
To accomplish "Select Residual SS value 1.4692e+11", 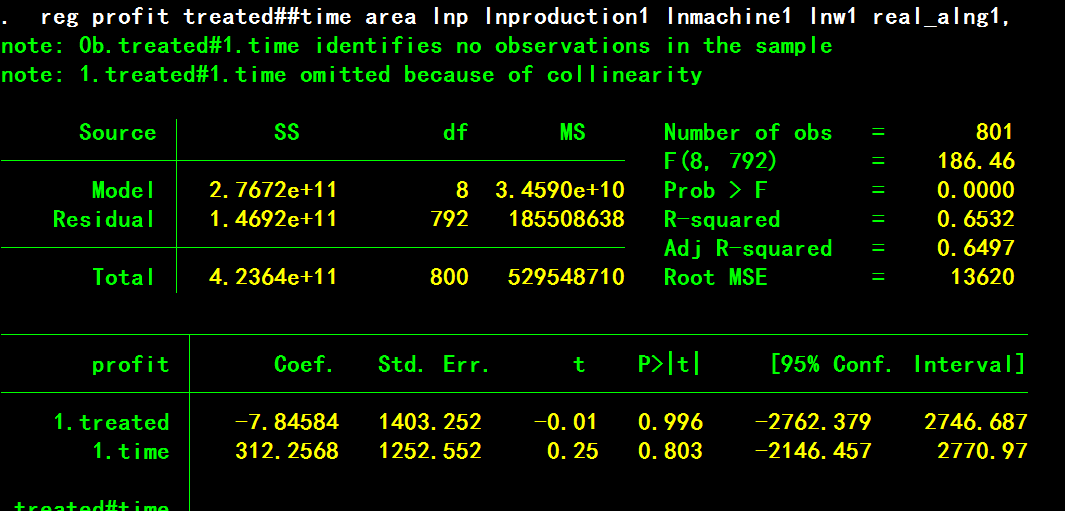I will click(272, 219).
